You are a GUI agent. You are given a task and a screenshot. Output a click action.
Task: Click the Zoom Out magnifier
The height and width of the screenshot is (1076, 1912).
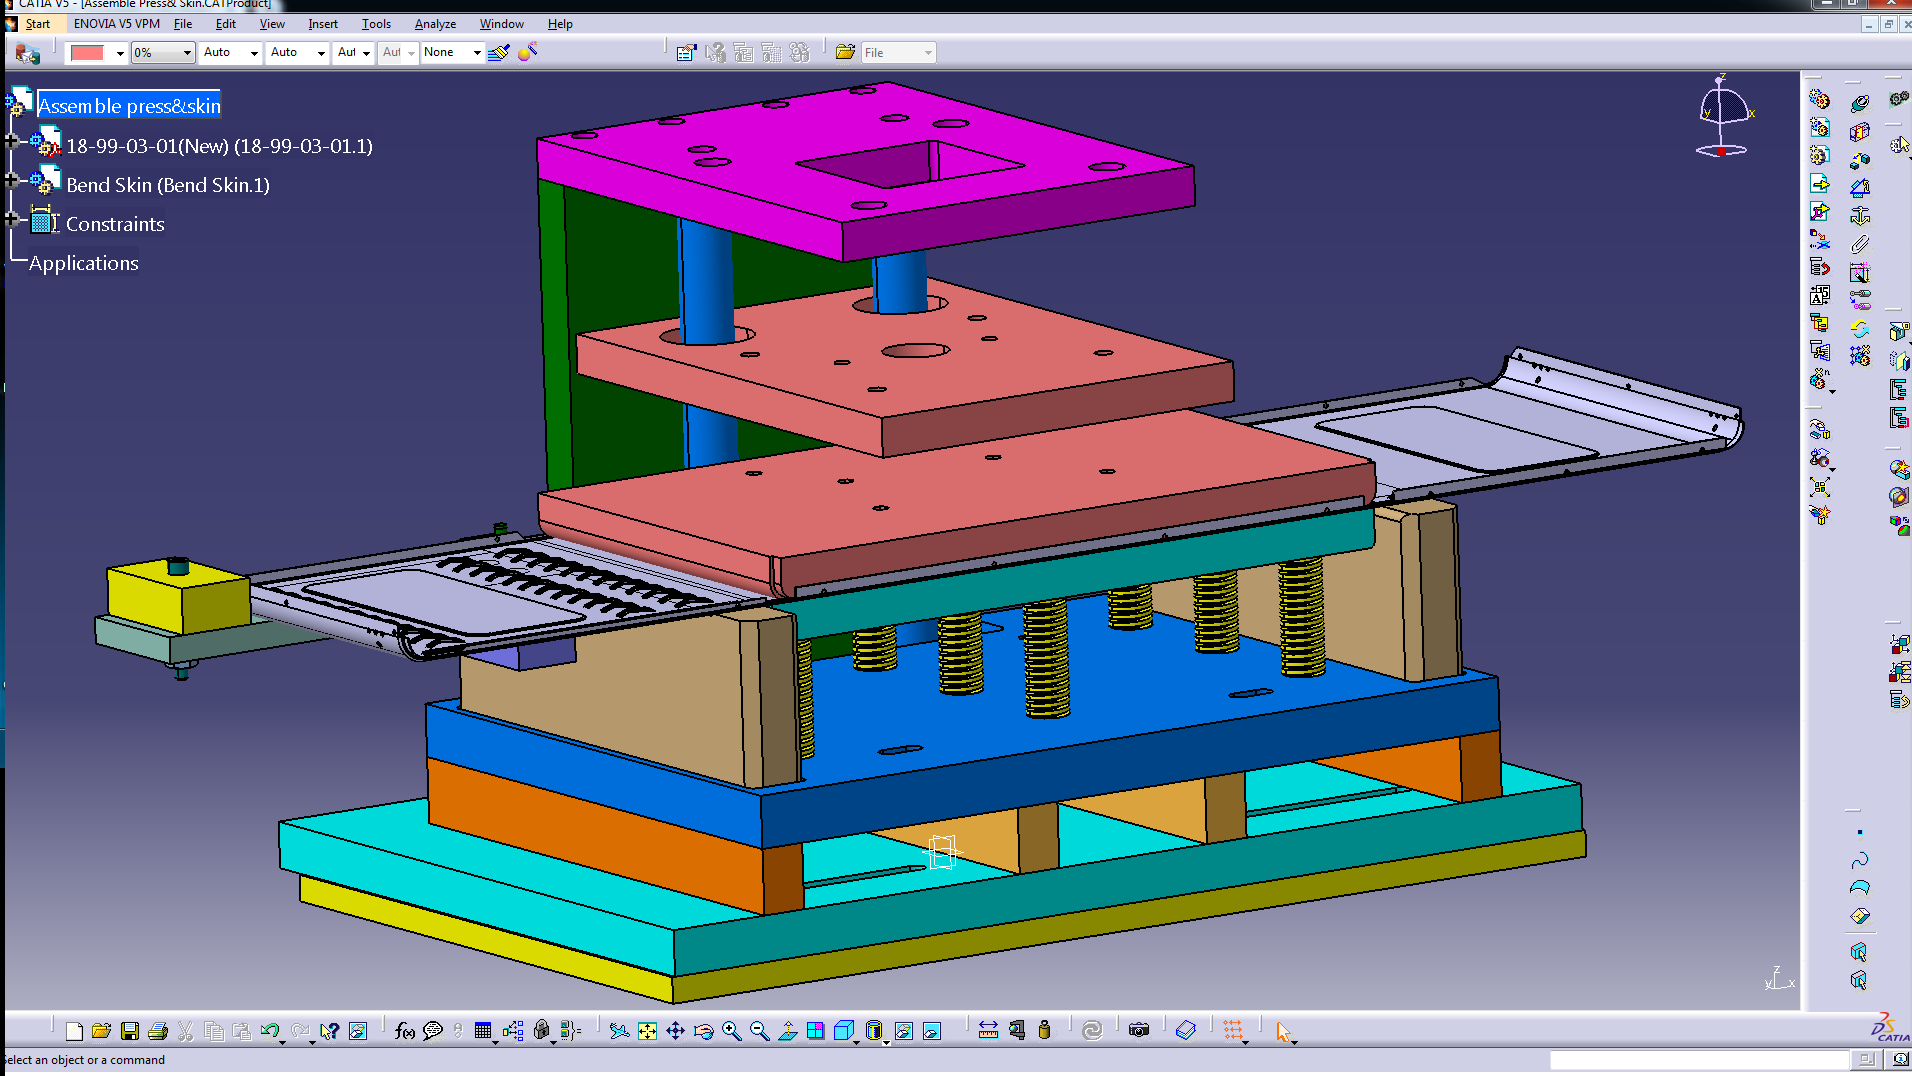point(760,1031)
